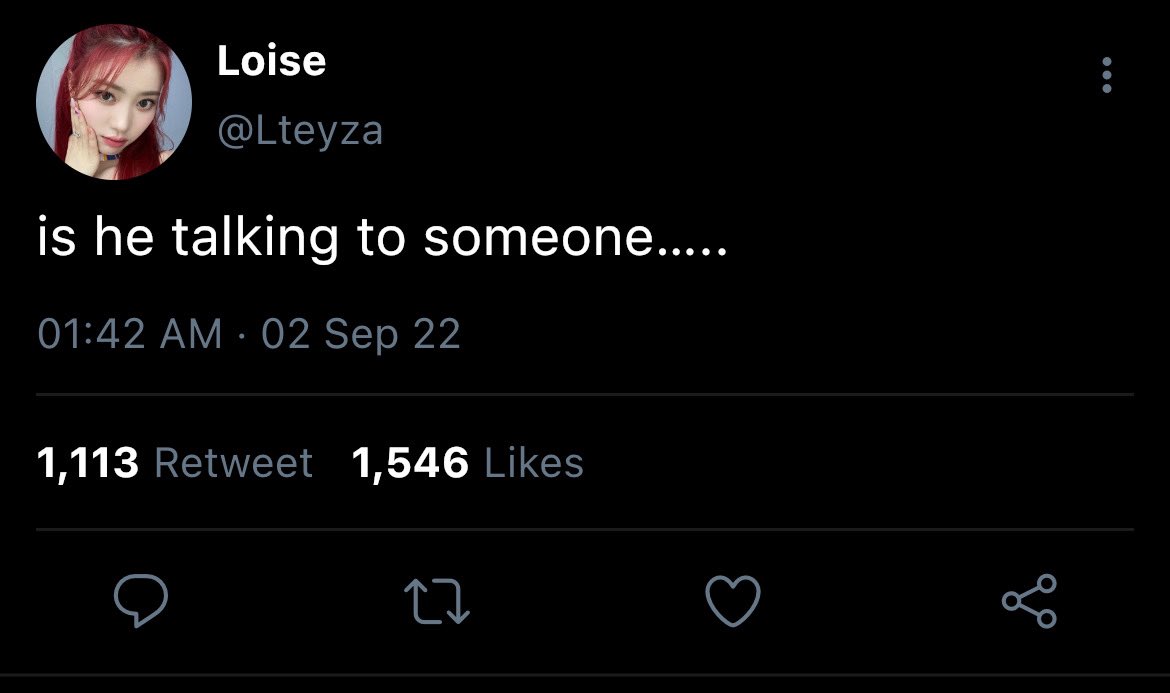Like the tweet with the heart icon

733,601
